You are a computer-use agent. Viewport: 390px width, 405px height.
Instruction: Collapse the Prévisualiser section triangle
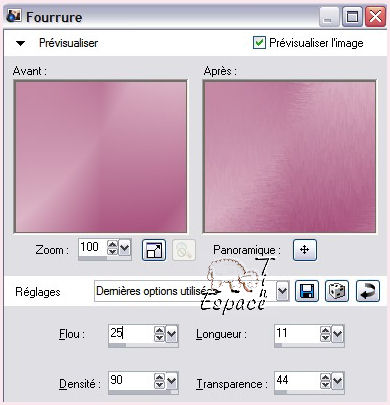click(x=21, y=43)
